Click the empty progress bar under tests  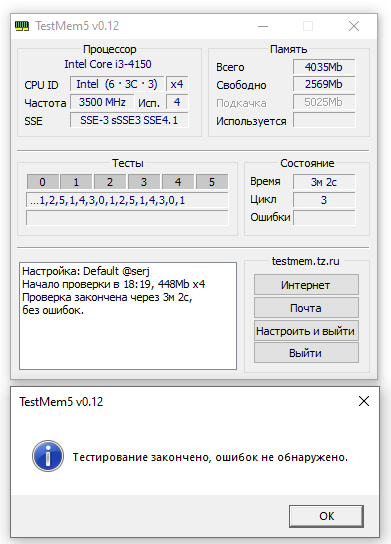[x=127, y=218]
